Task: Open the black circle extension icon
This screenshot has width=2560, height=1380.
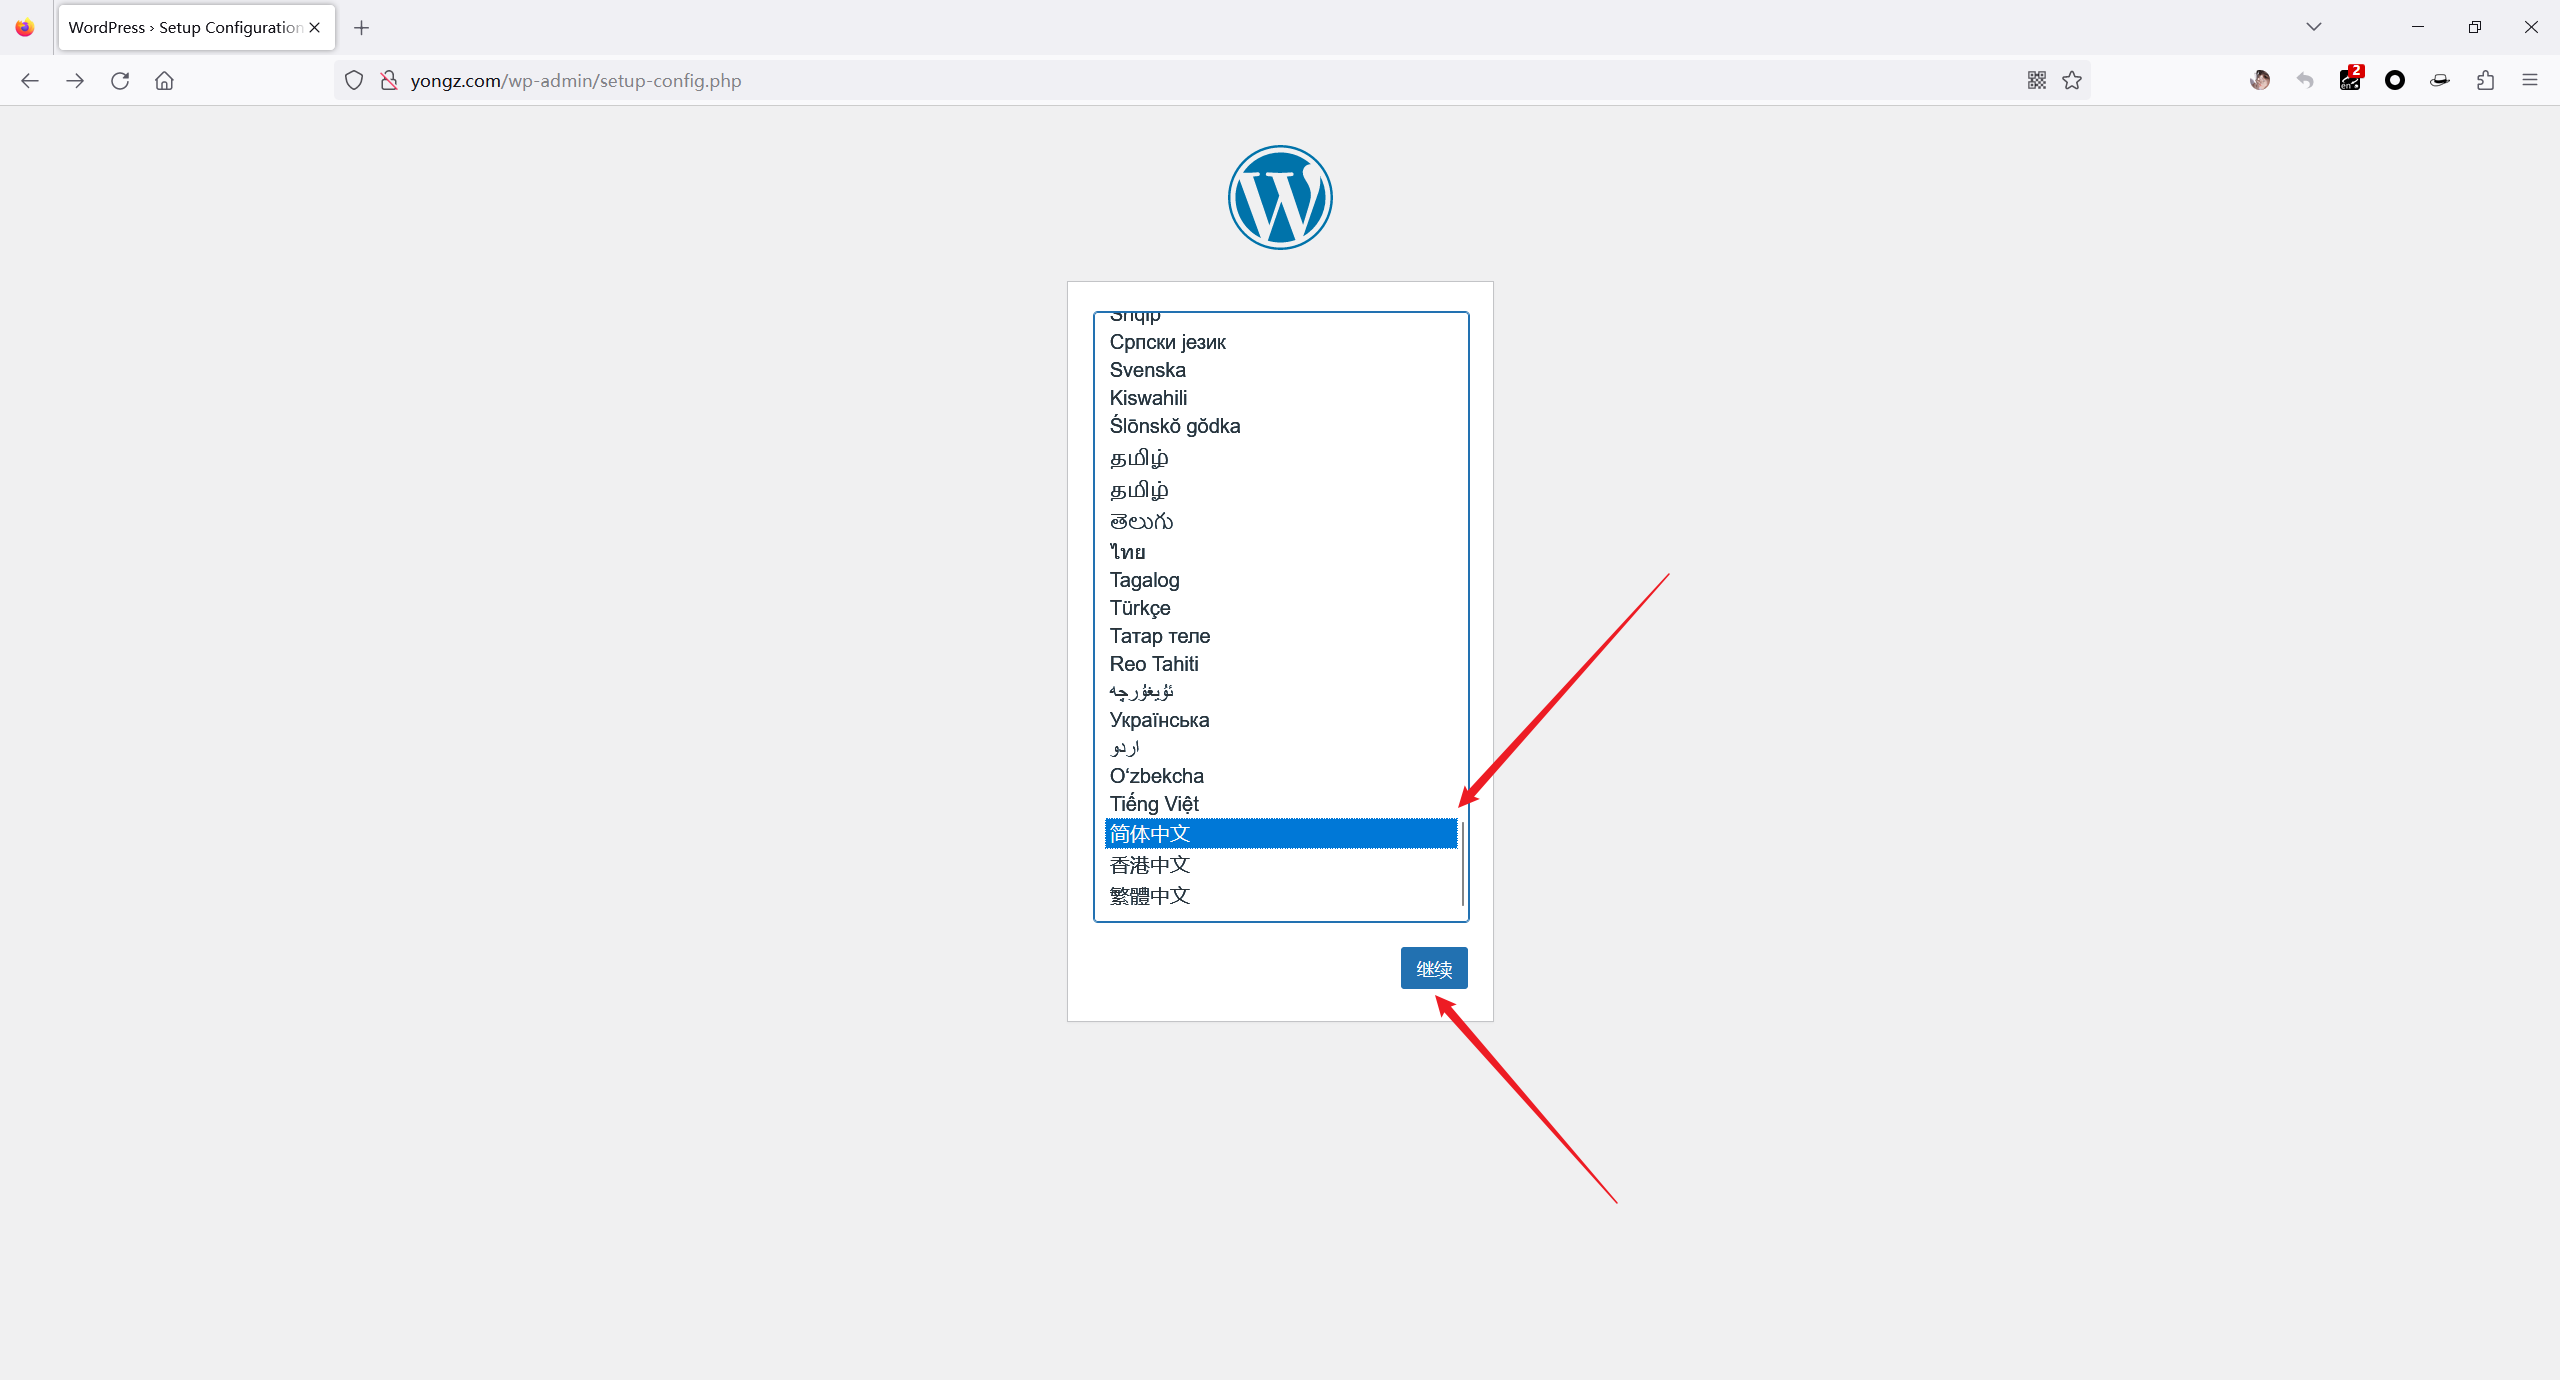Action: pyautogui.click(x=2395, y=81)
